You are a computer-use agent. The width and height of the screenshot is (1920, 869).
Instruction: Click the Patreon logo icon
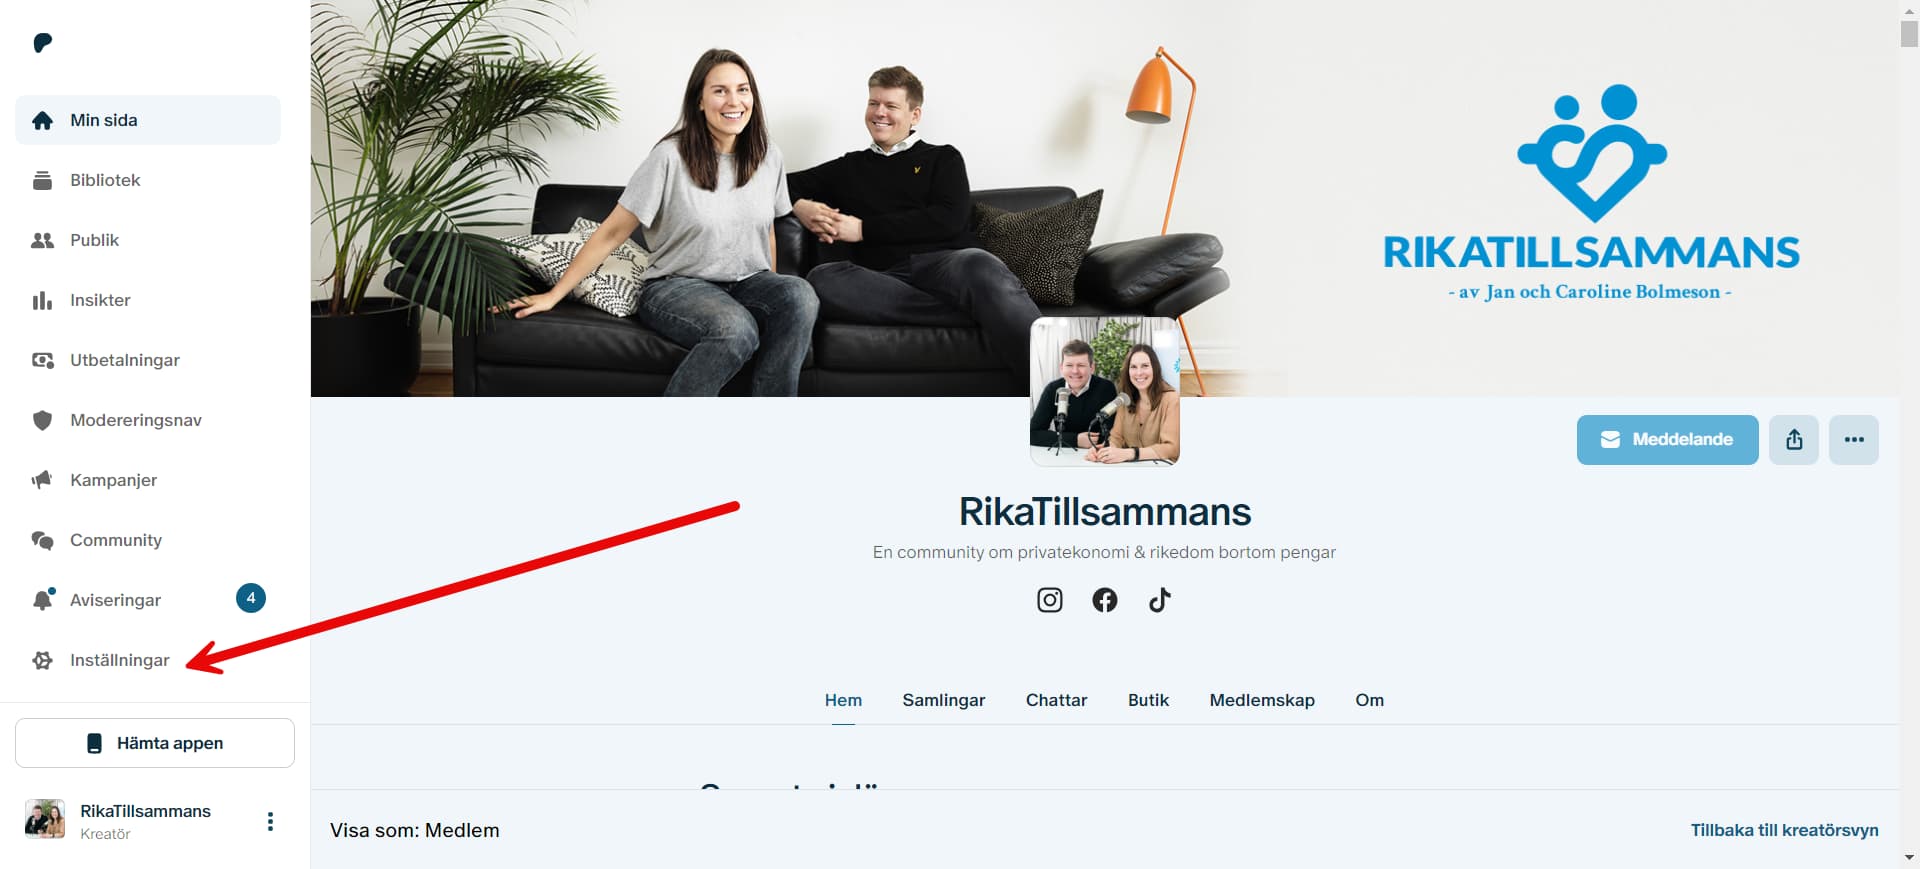click(x=42, y=43)
